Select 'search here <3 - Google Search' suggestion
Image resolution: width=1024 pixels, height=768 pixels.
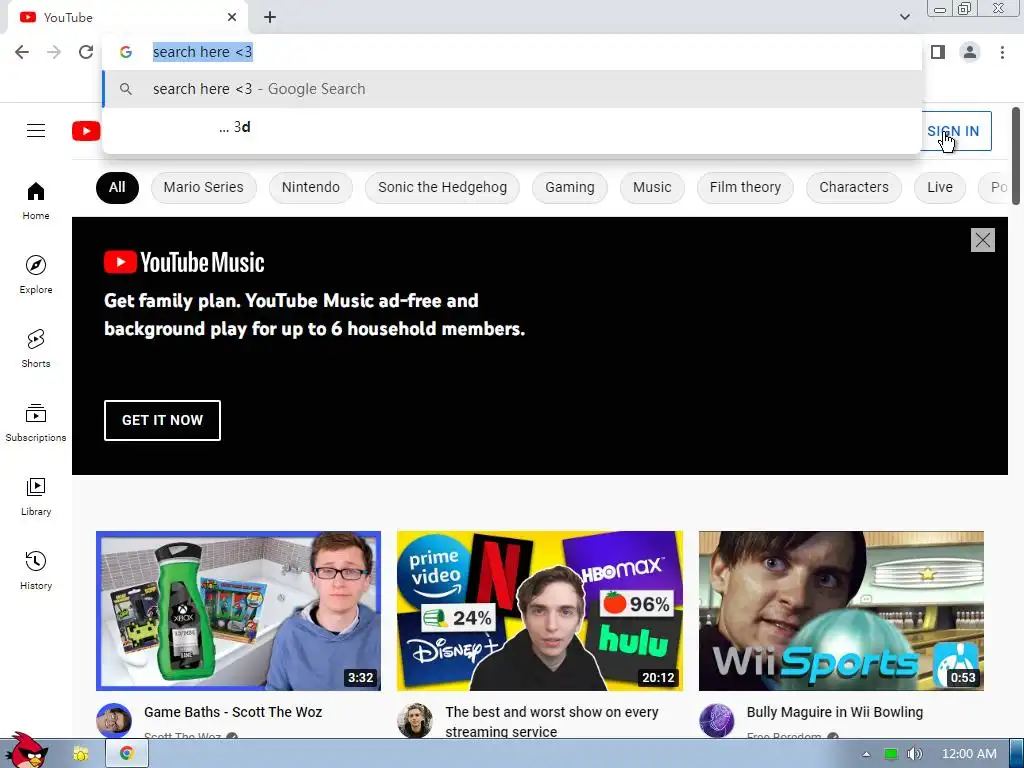(x=512, y=89)
